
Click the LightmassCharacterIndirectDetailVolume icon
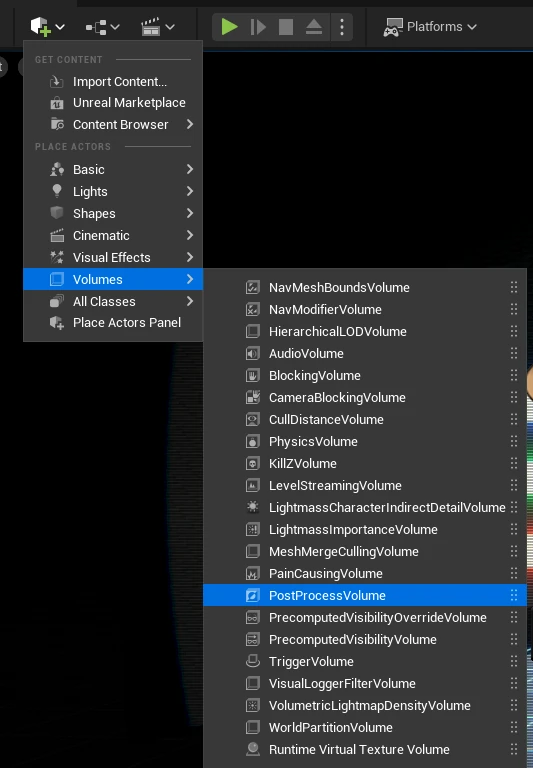pos(252,507)
